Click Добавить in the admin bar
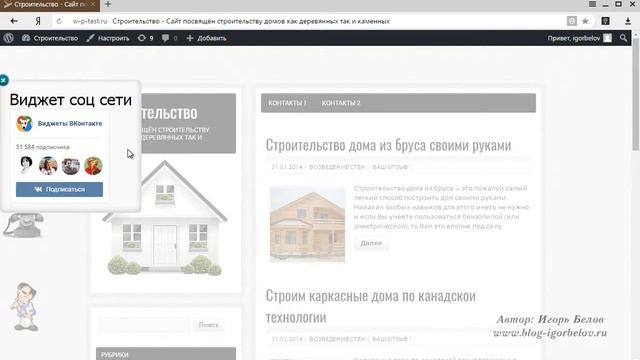Image resolution: width=640 pixels, height=360 pixels. pyautogui.click(x=206, y=38)
